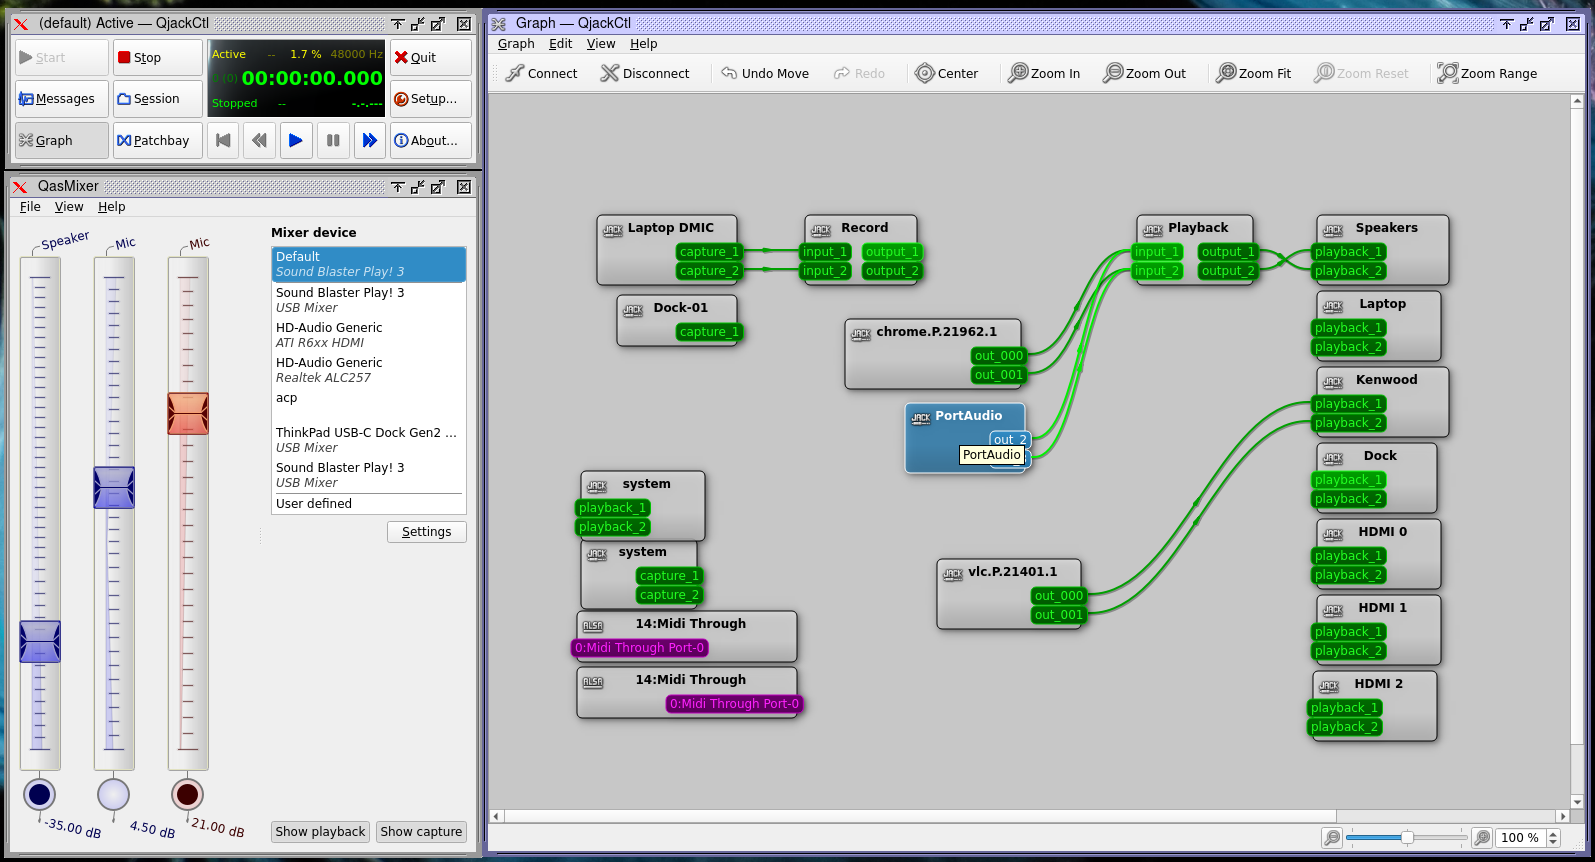Open mixer Settings button
Screen dimensions: 1595x862
pos(426,532)
